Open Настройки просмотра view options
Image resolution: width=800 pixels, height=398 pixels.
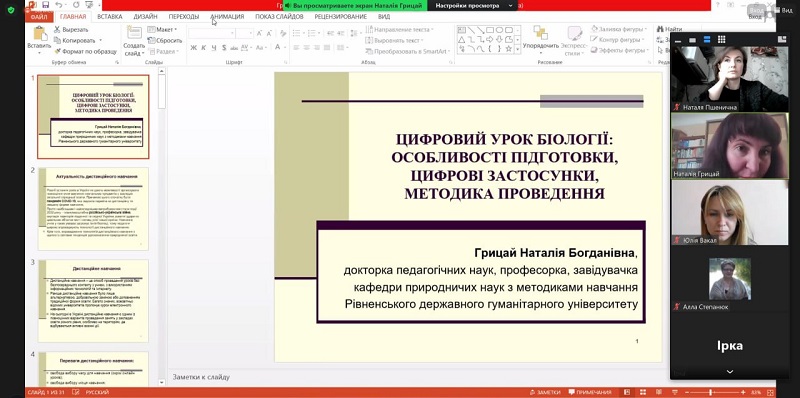pyautogui.click(x=474, y=5)
